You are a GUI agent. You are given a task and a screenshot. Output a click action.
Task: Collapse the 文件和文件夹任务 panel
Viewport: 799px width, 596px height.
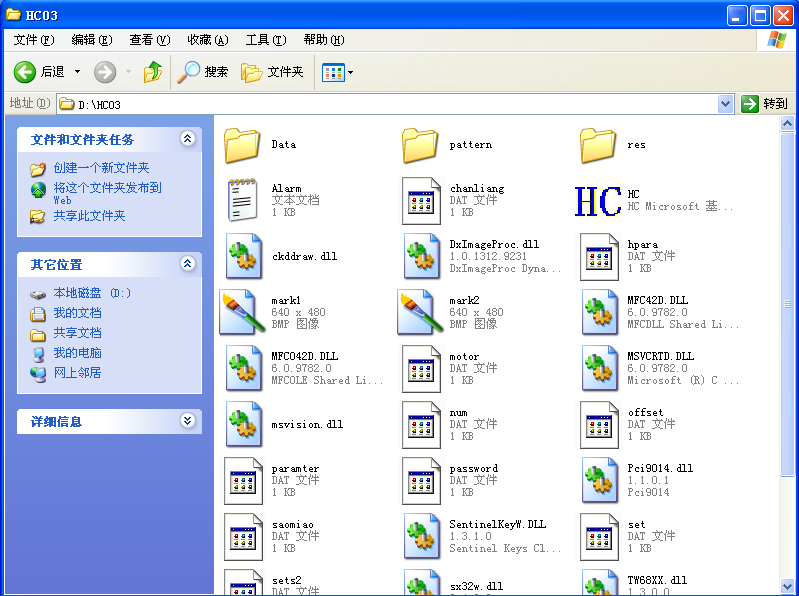187,139
